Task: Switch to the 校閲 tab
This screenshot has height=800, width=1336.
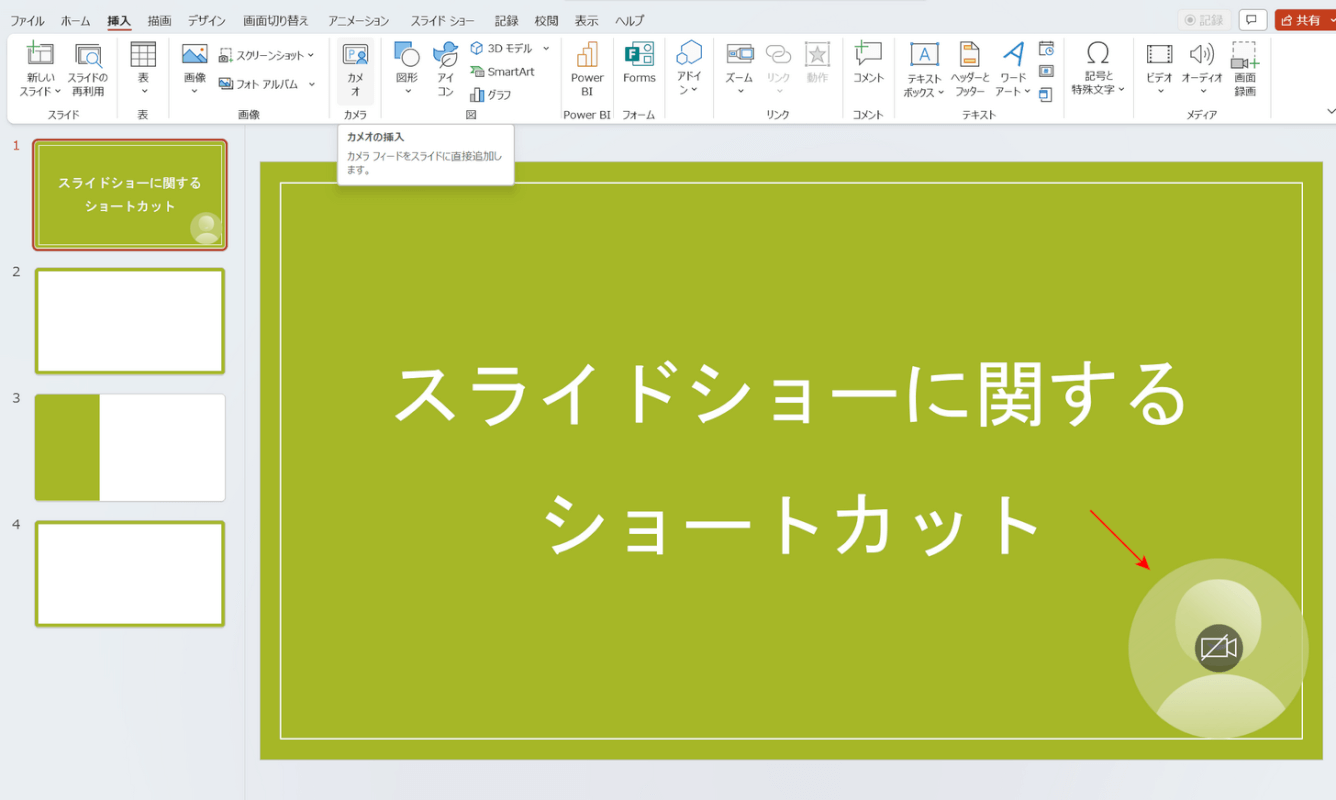Action: (546, 21)
